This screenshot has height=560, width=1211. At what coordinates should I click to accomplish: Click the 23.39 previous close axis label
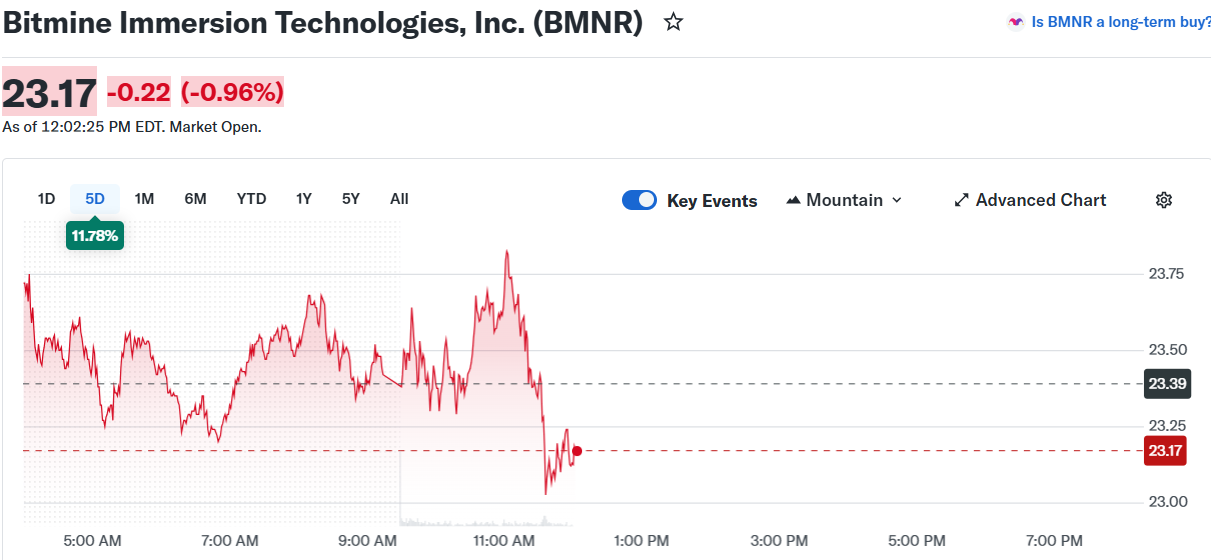pyautogui.click(x=1165, y=384)
